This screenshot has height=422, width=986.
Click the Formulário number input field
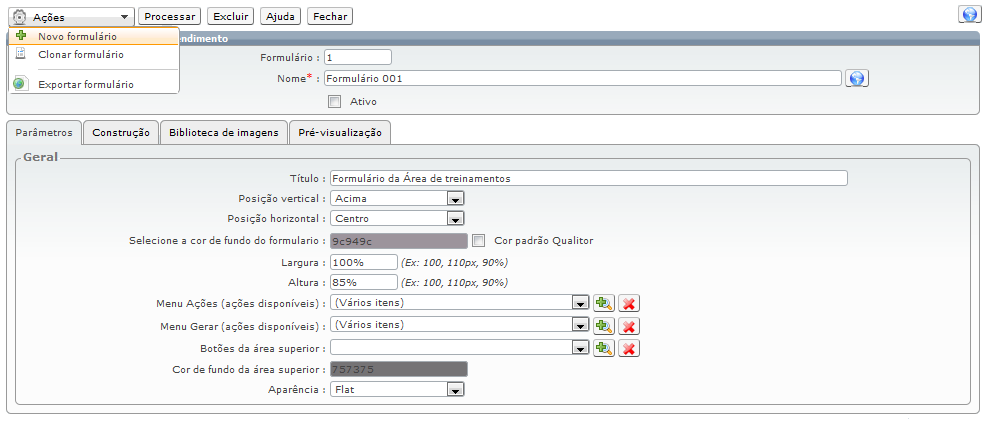click(358, 57)
